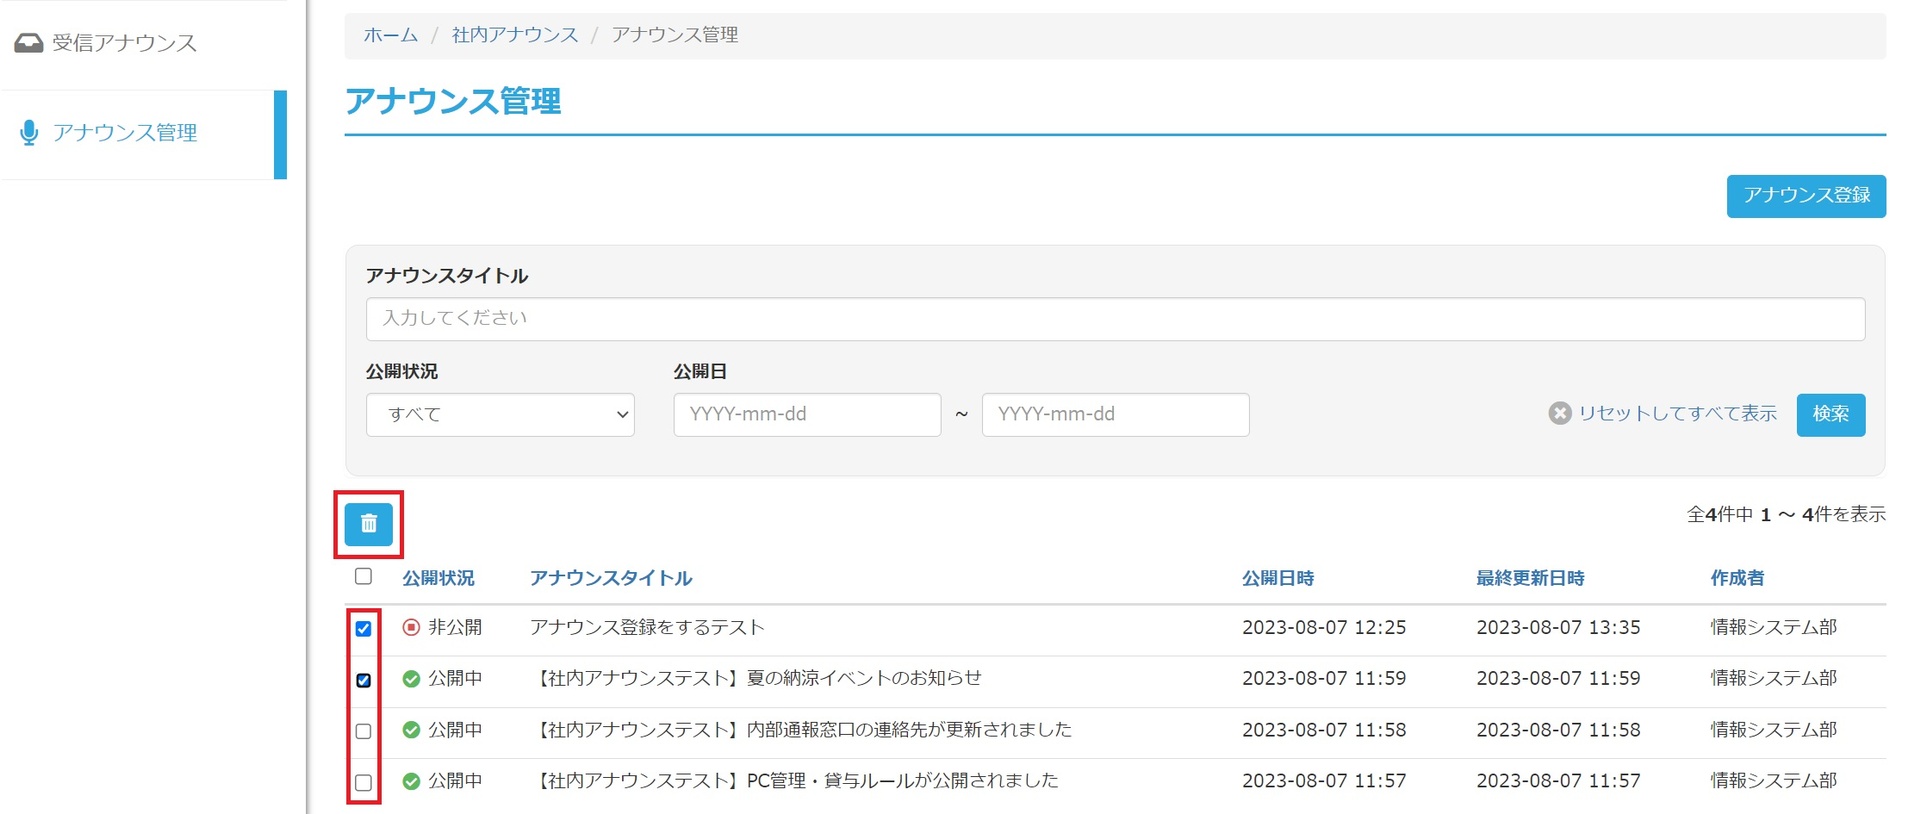Go to 社内アナウンス breadcrumb link

coord(515,35)
